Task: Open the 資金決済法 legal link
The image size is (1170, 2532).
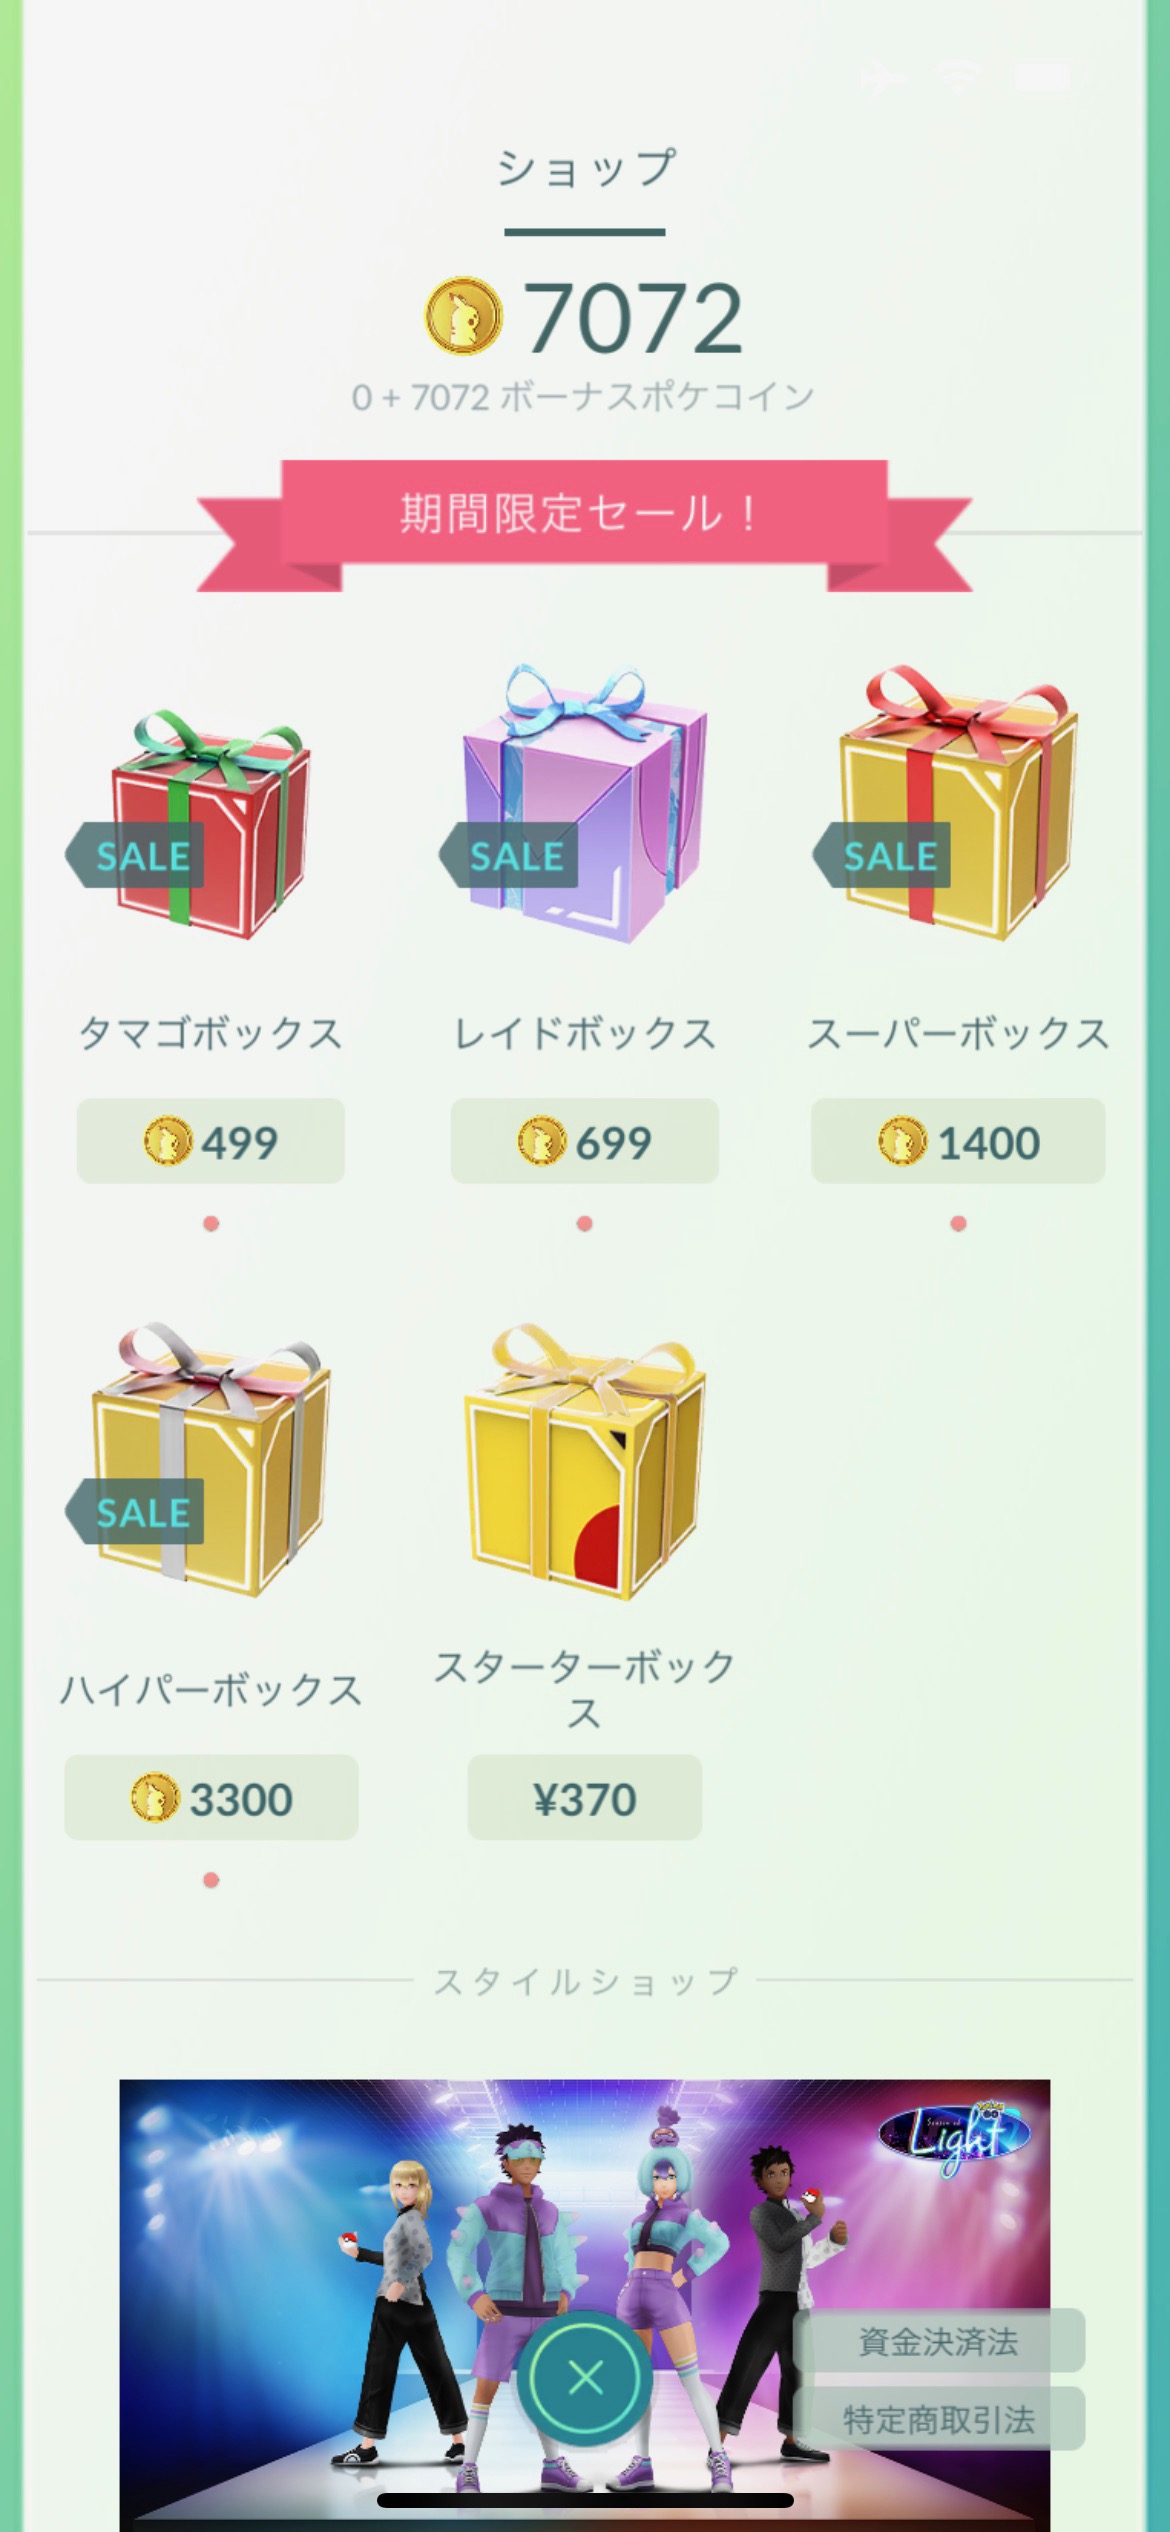Action: tap(938, 2341)
